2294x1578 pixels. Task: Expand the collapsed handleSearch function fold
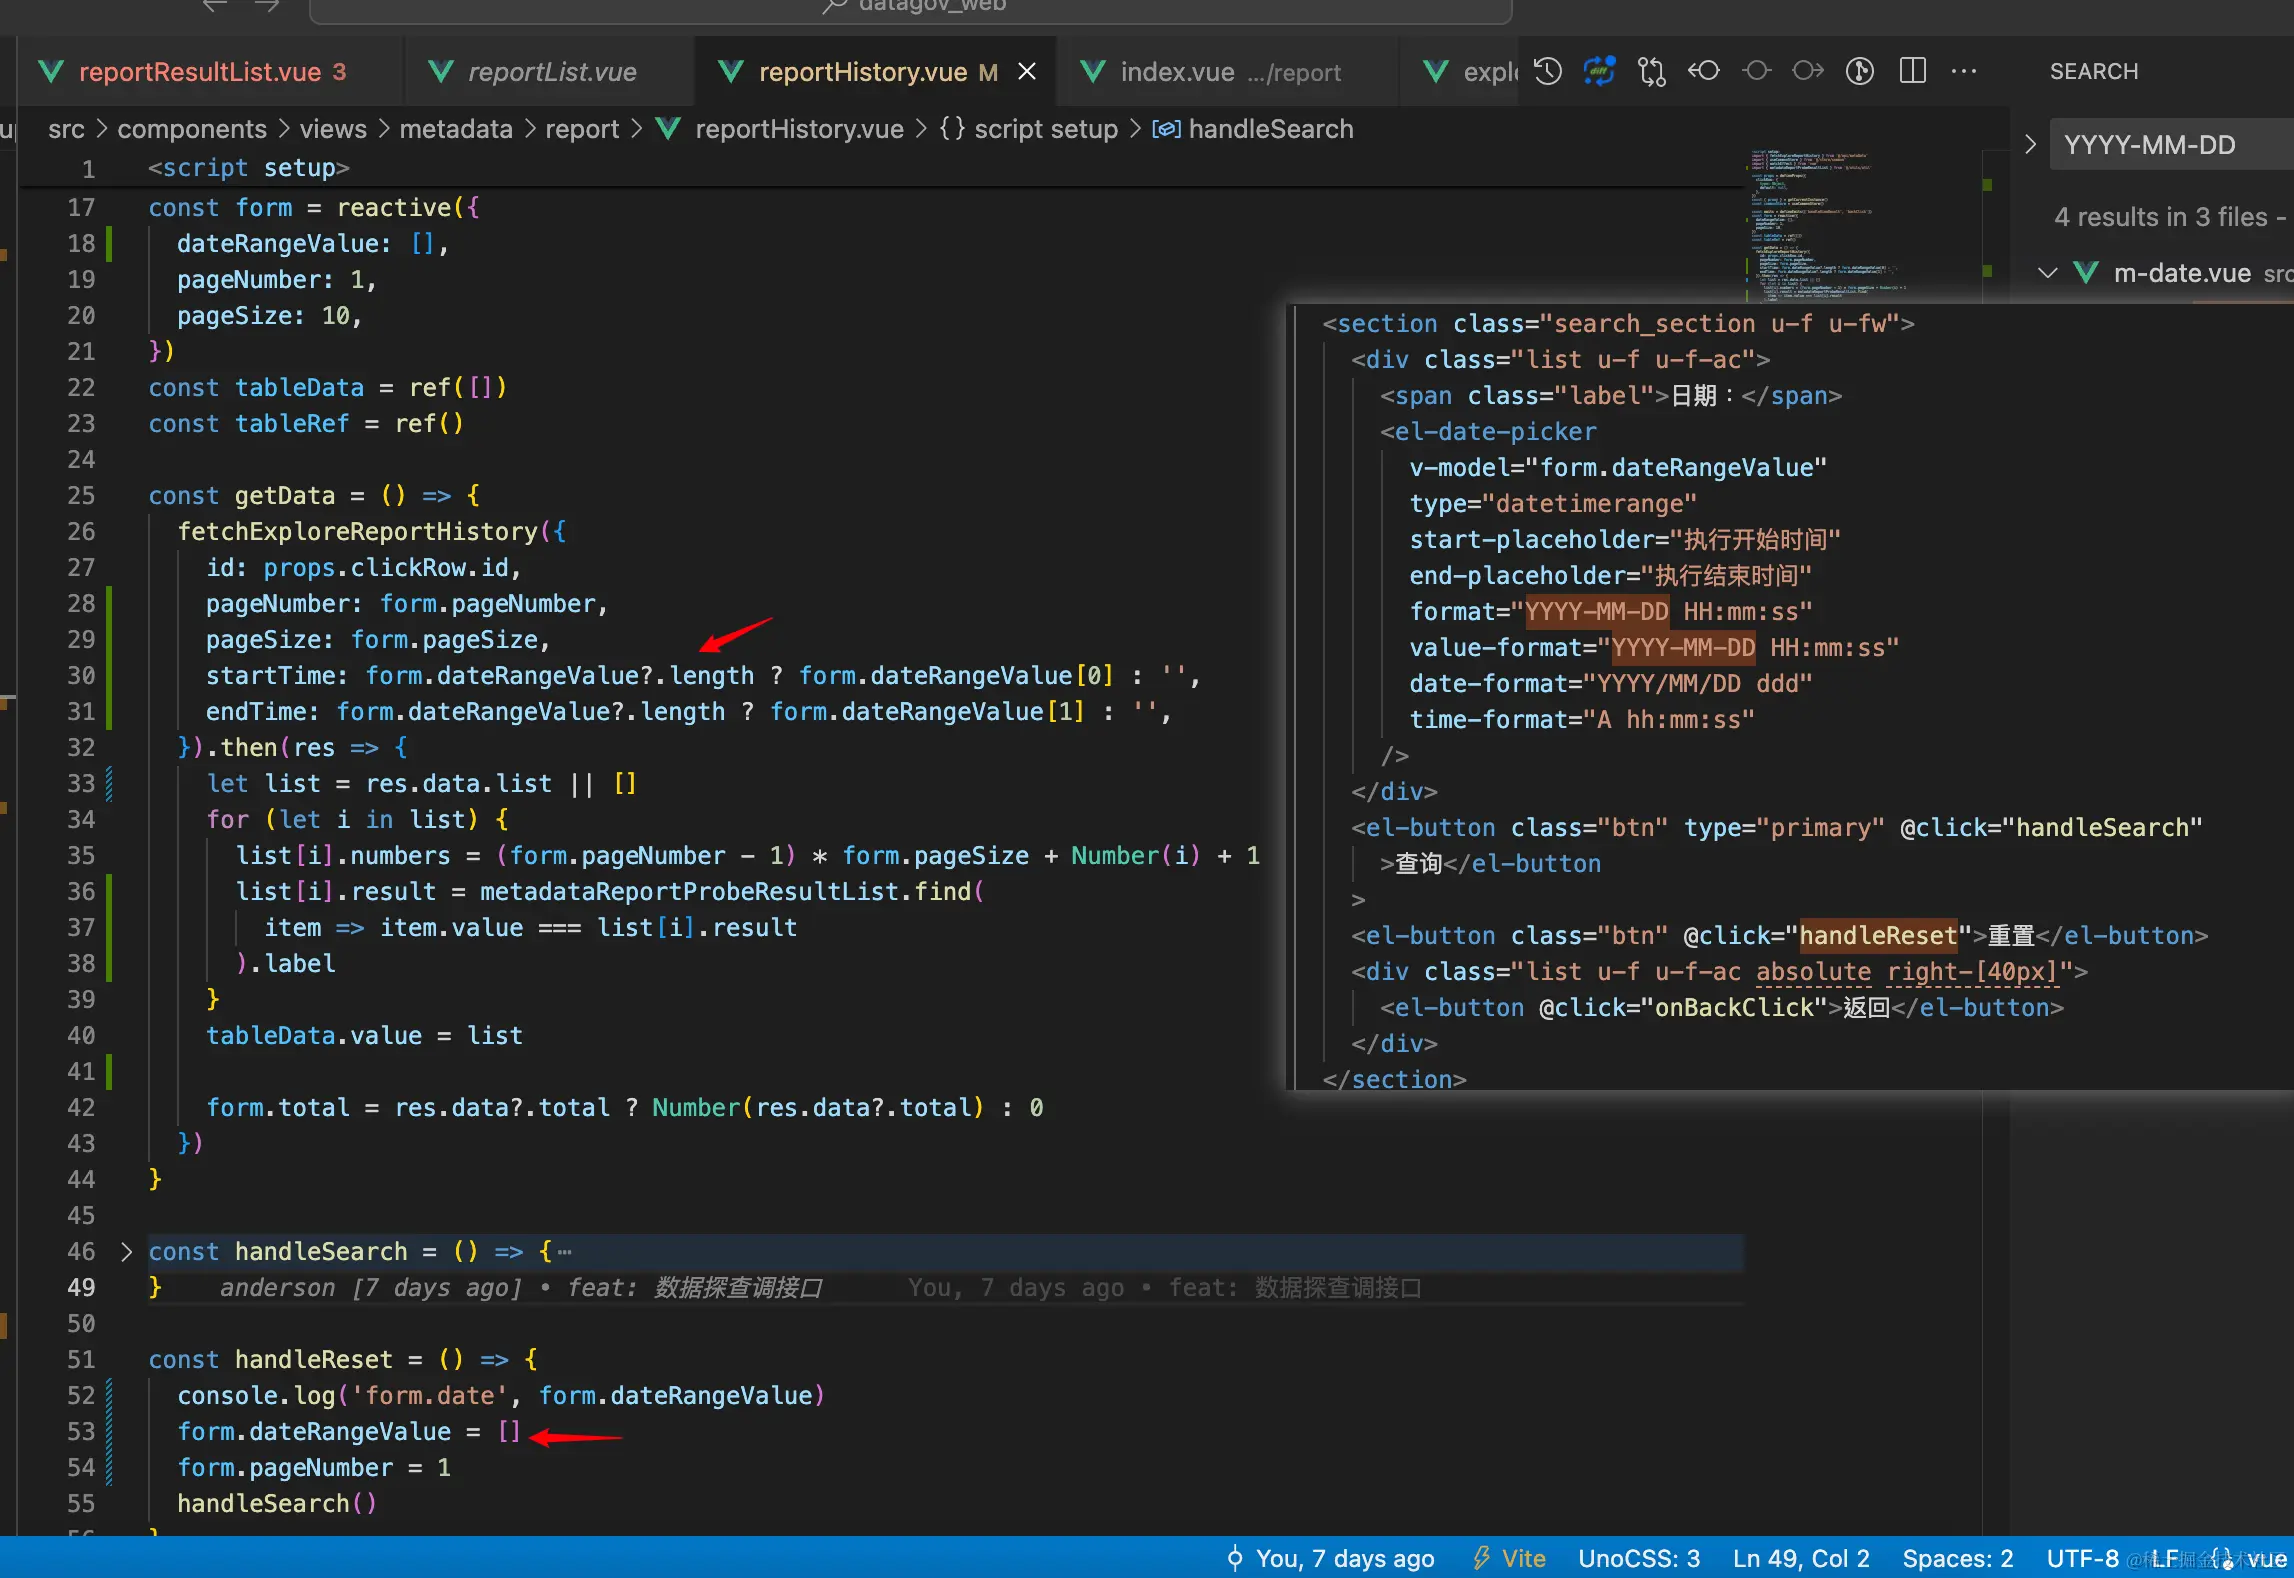pyautogui.click(x=126, y=1251)
